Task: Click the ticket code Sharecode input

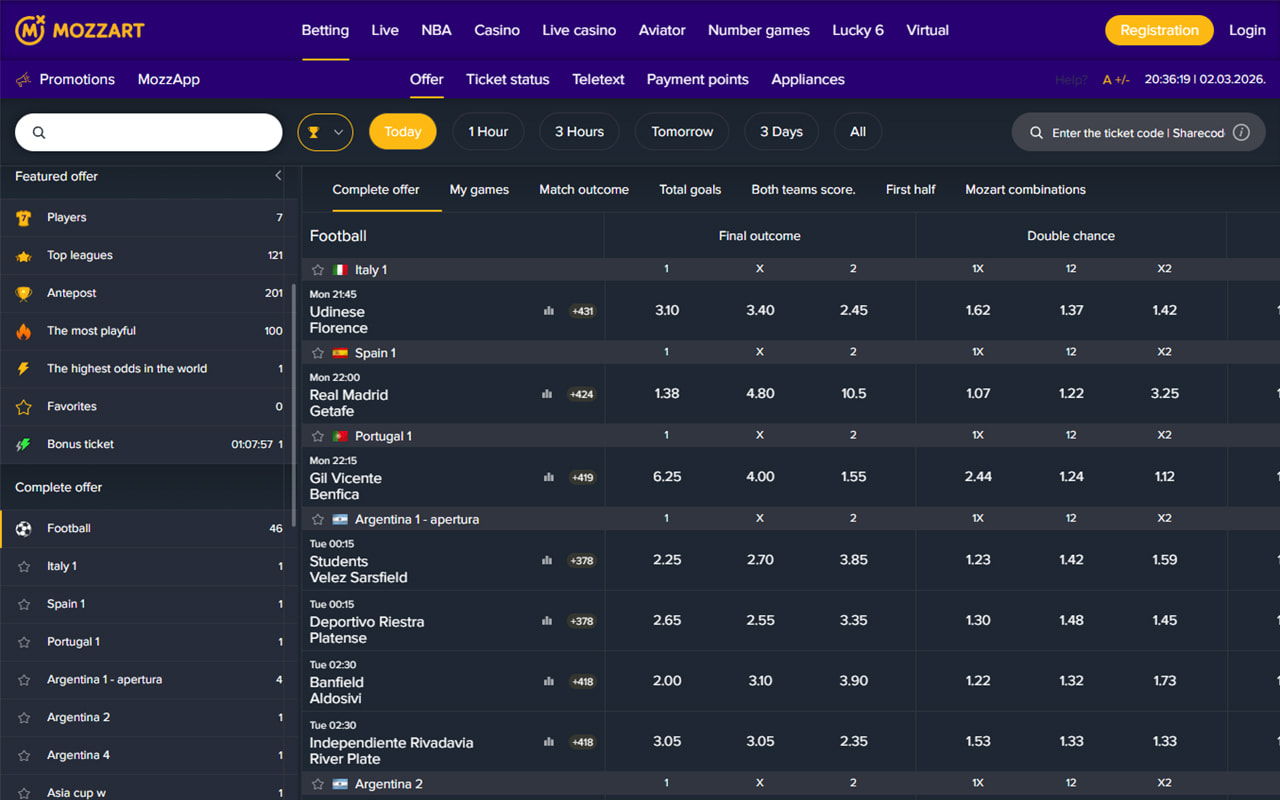Action: [1138, 132]
